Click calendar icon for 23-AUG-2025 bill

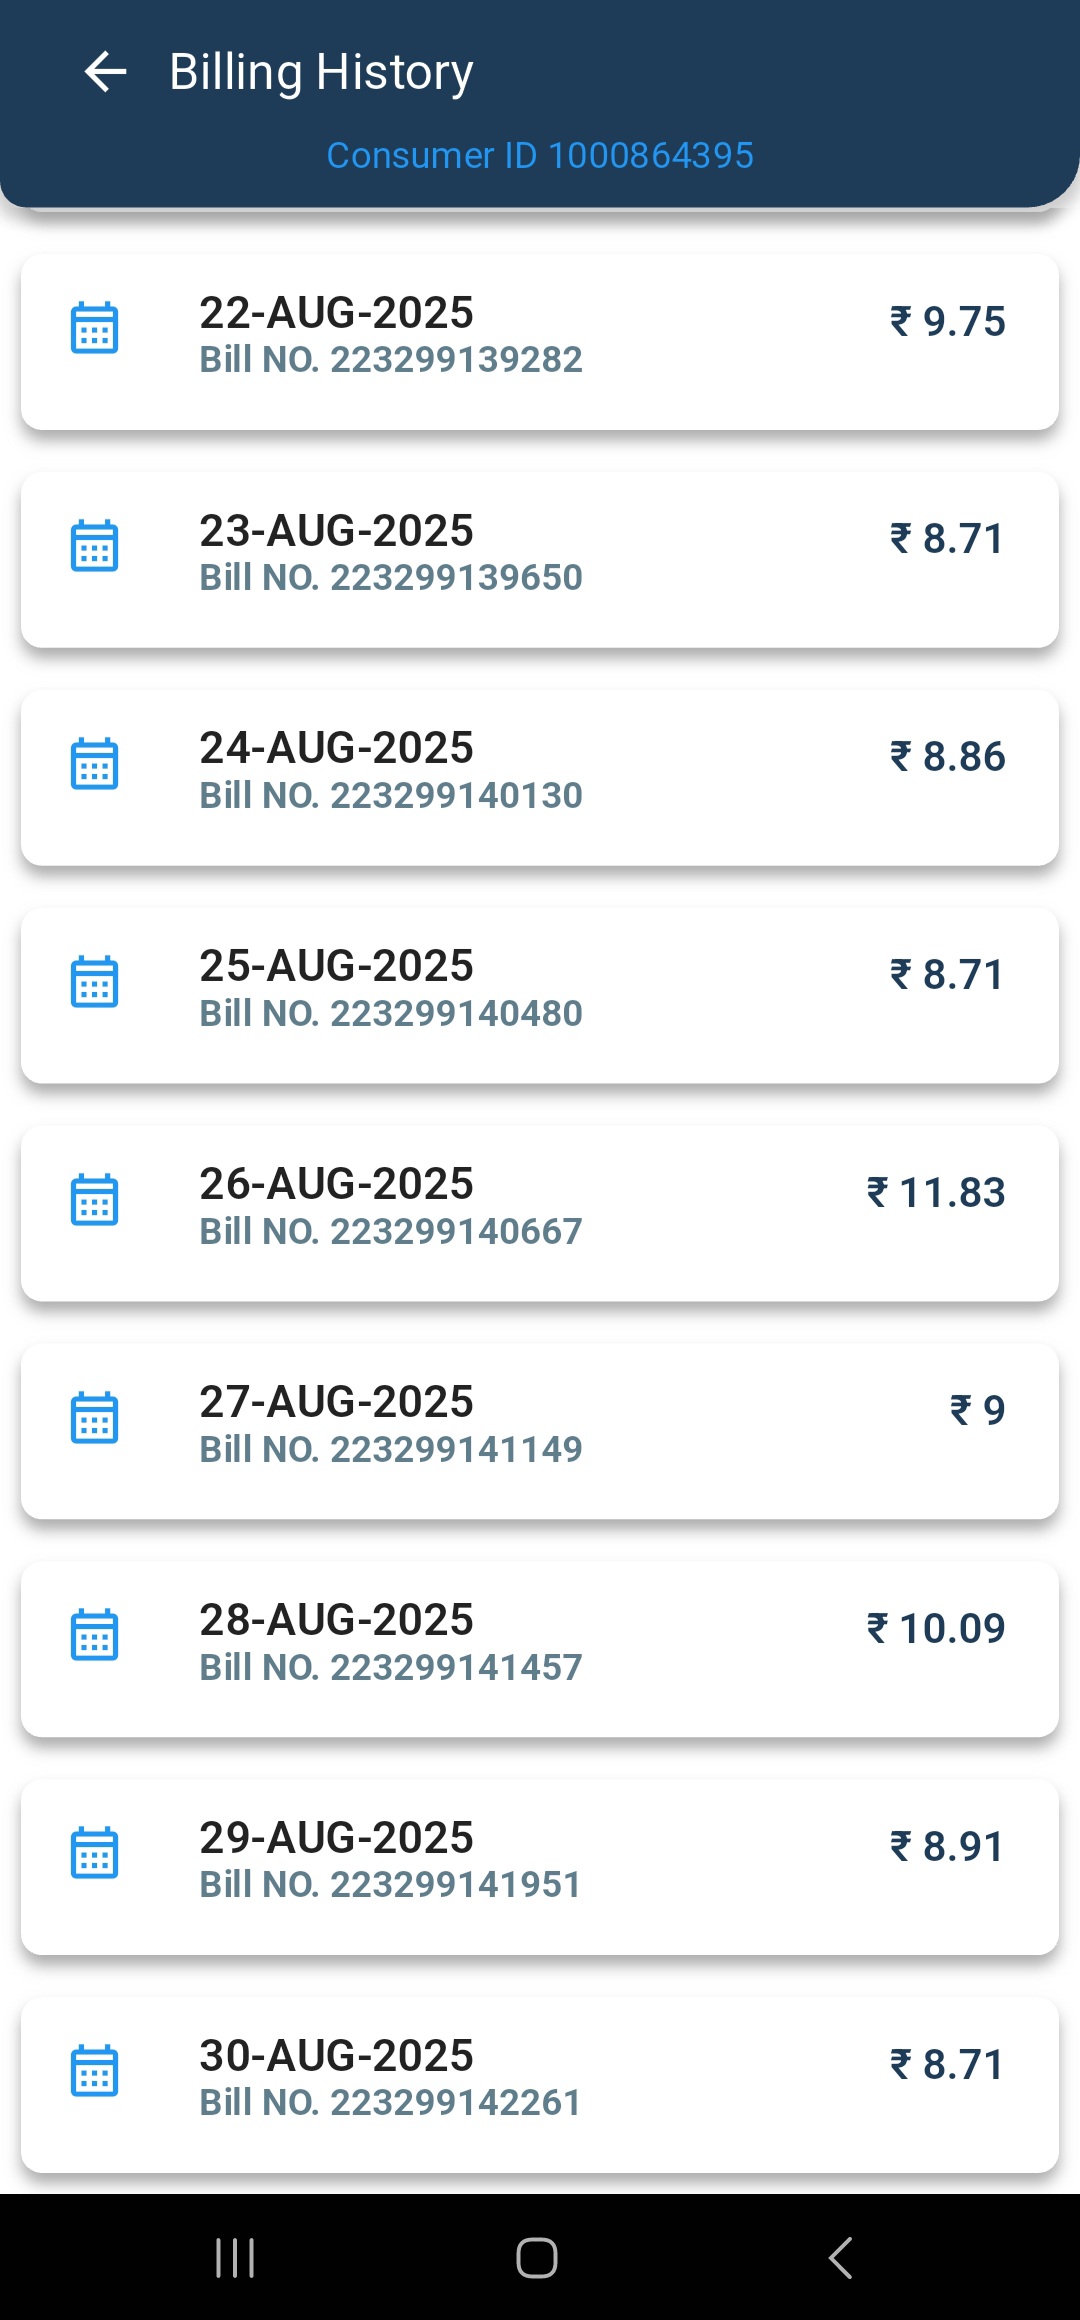point(95,546)
